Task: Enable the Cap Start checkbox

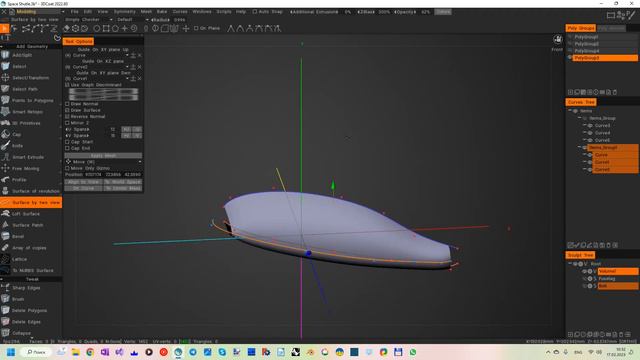Action: tap(67, 142)
